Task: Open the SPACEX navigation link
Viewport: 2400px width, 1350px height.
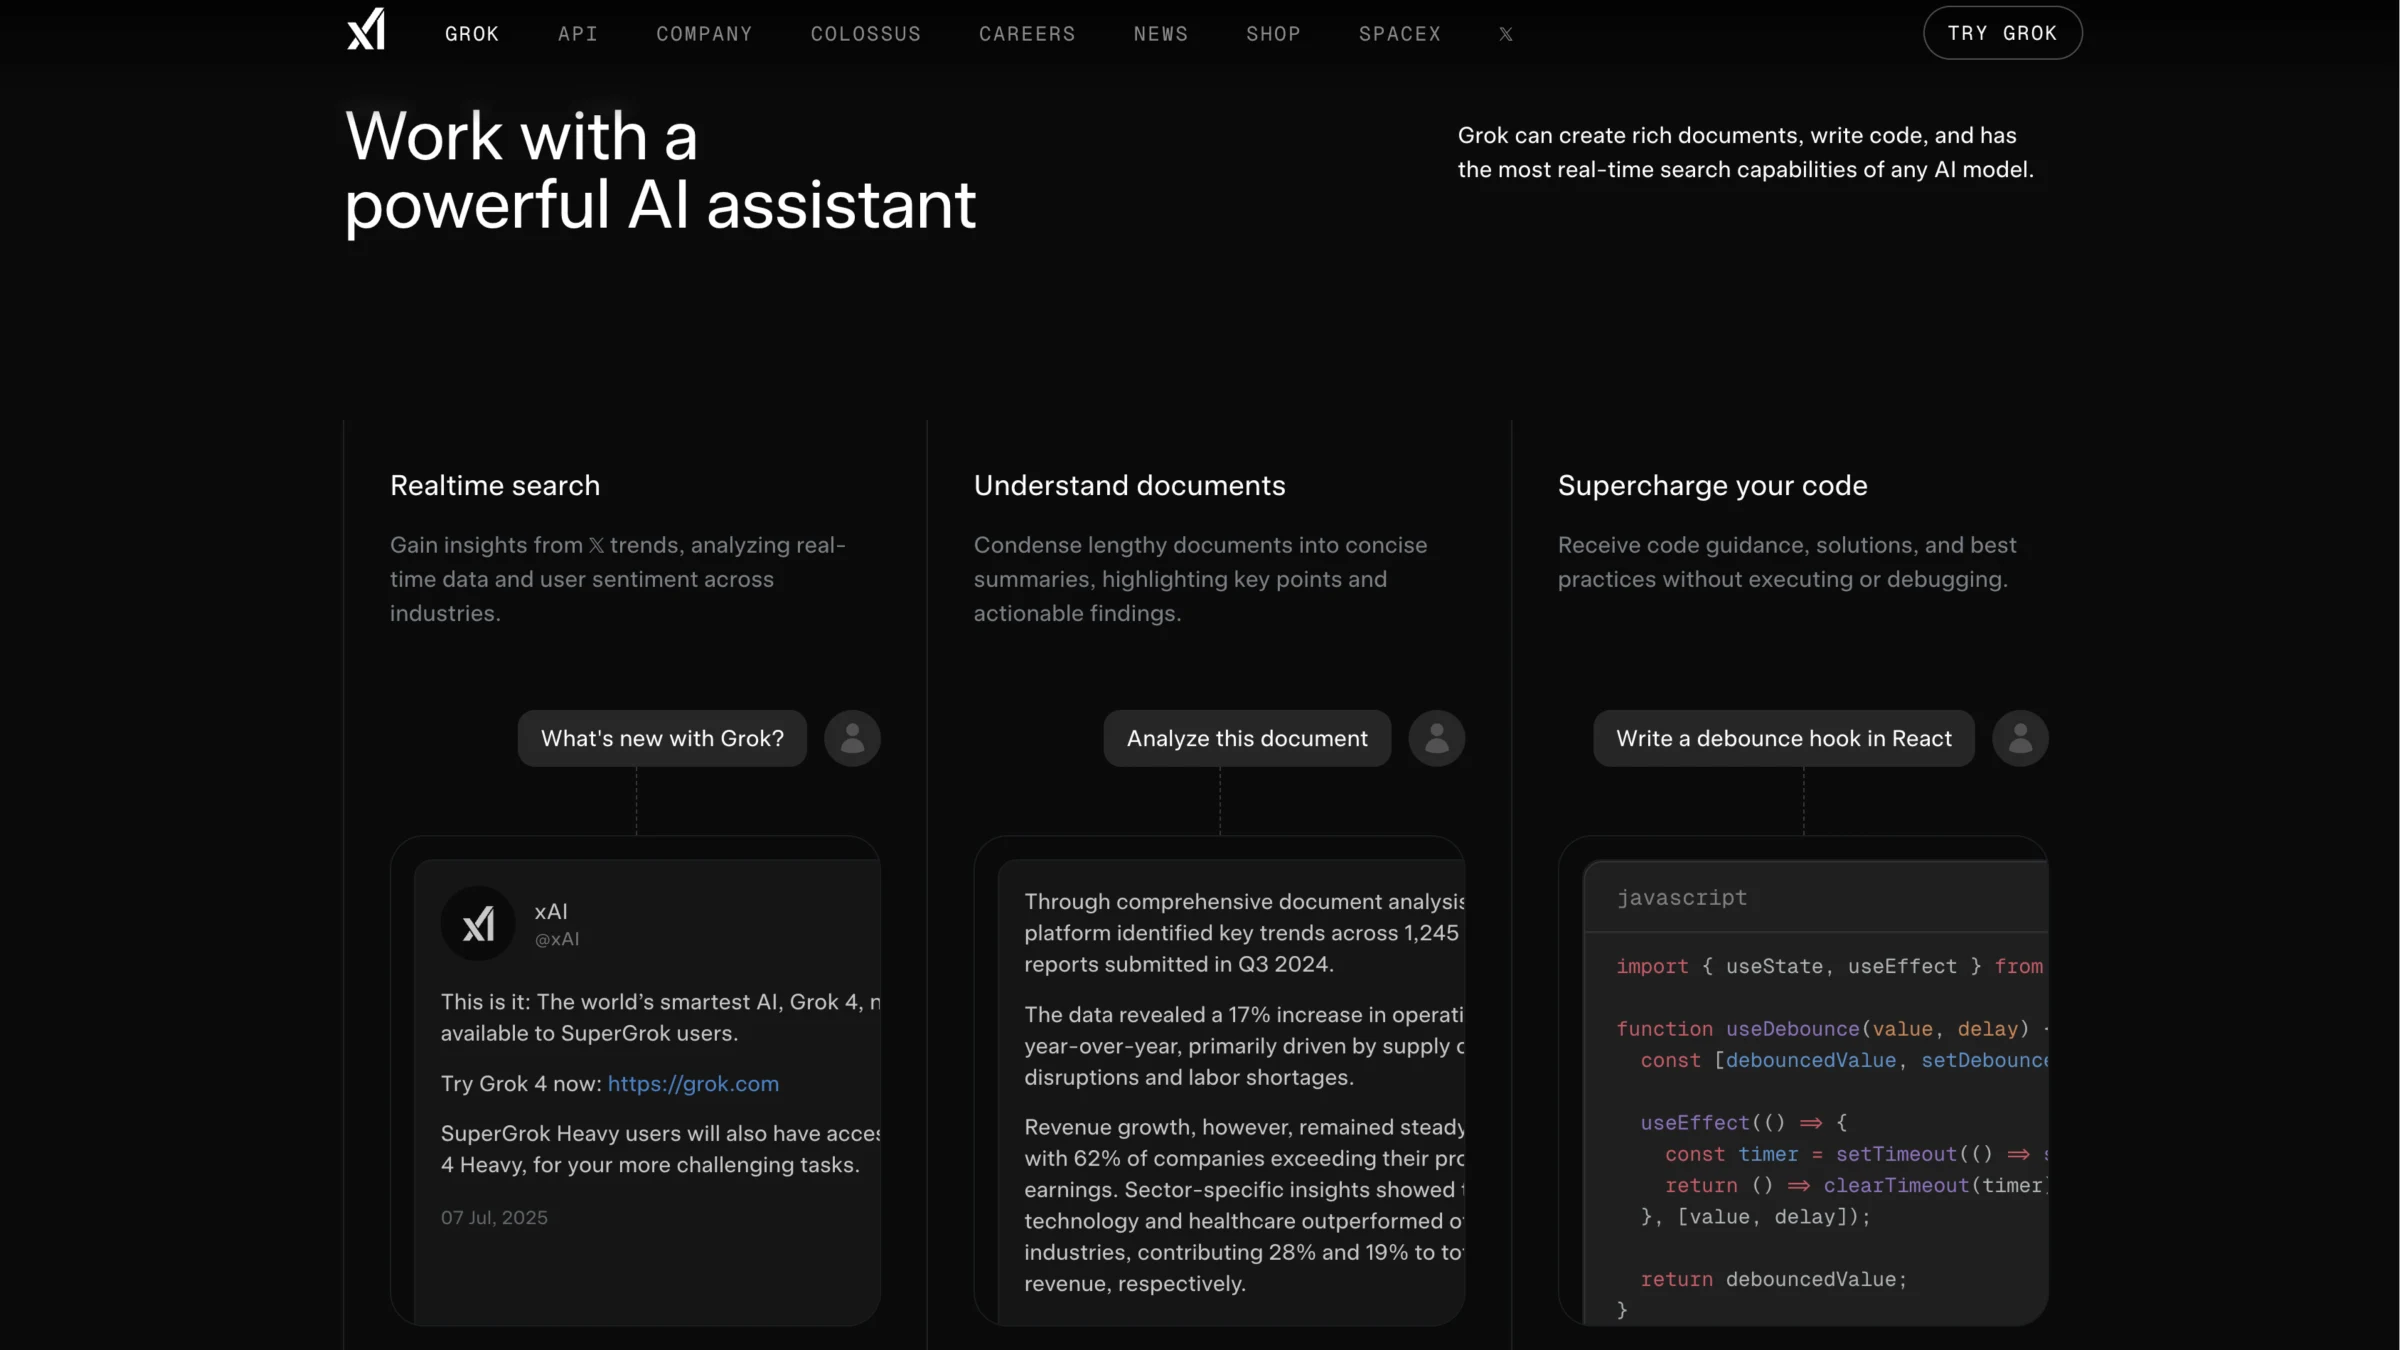Action: (x=1400, y=34)
